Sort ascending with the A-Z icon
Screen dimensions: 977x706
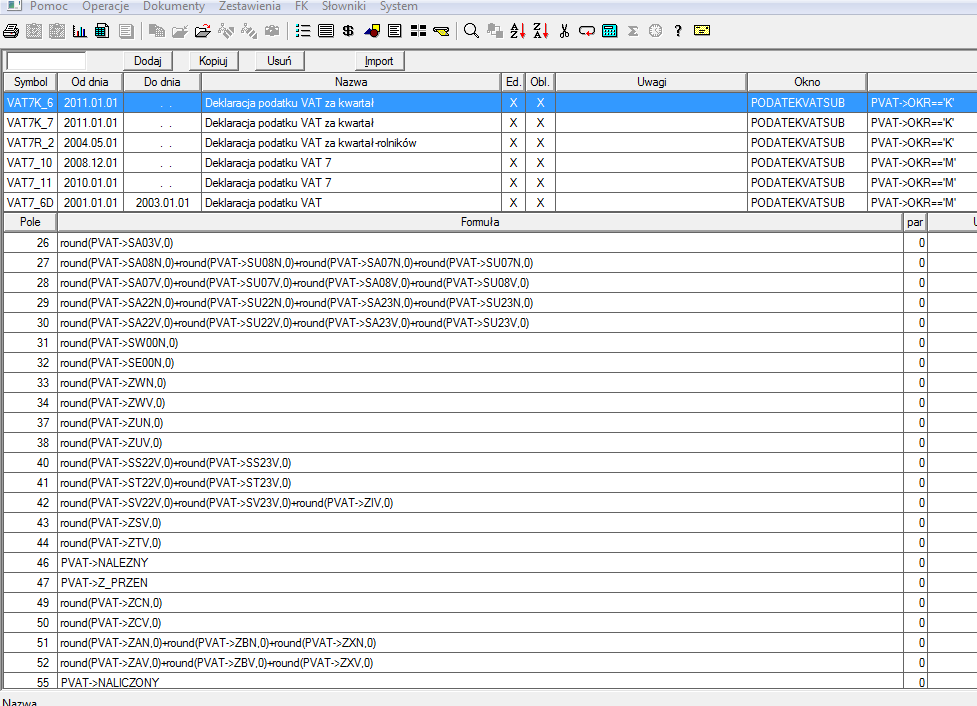point(517,31)
